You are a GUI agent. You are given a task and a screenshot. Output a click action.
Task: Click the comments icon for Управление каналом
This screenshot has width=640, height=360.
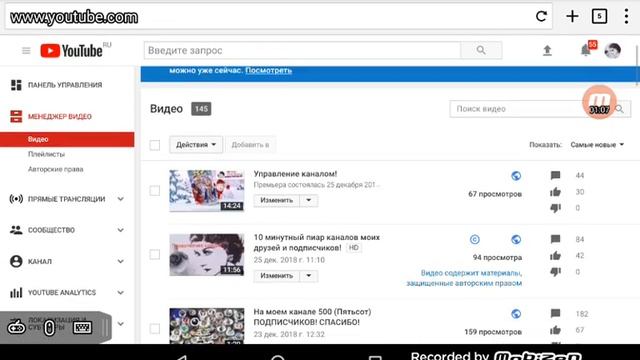(x=555, y=176)
